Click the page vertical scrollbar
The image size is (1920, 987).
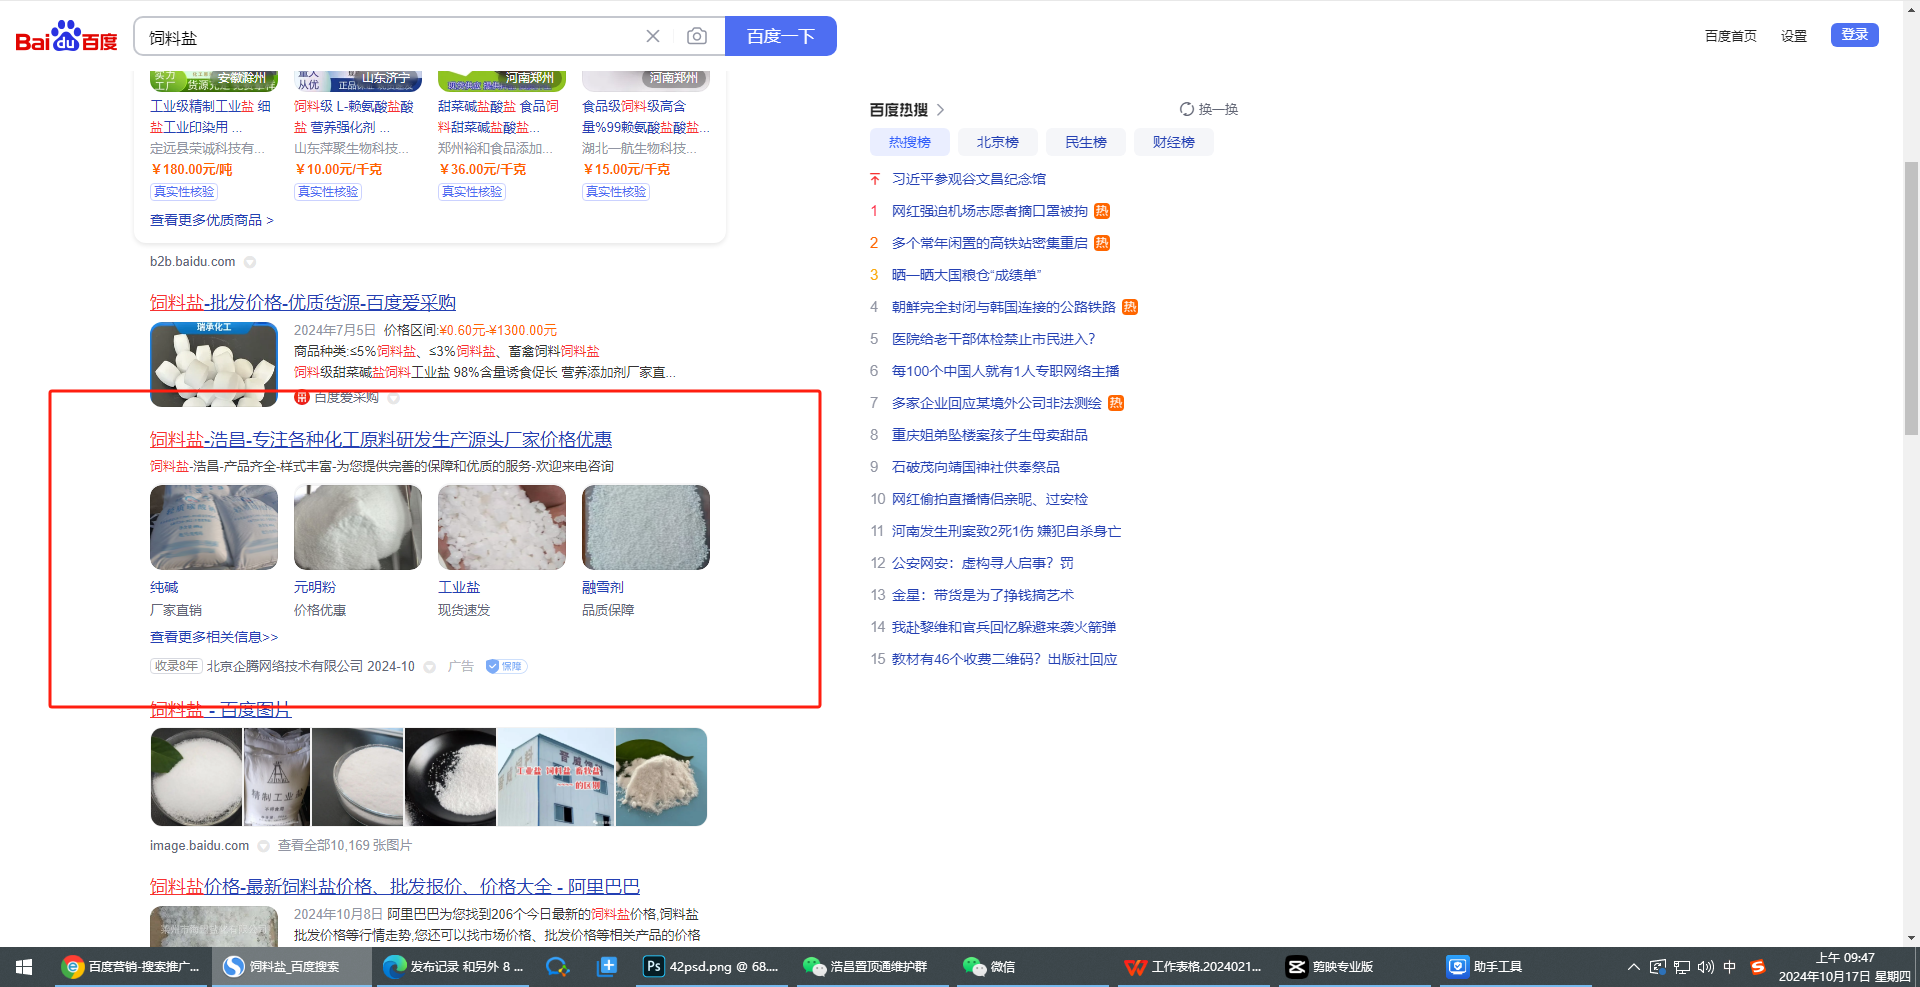(x=1911, y=298)
